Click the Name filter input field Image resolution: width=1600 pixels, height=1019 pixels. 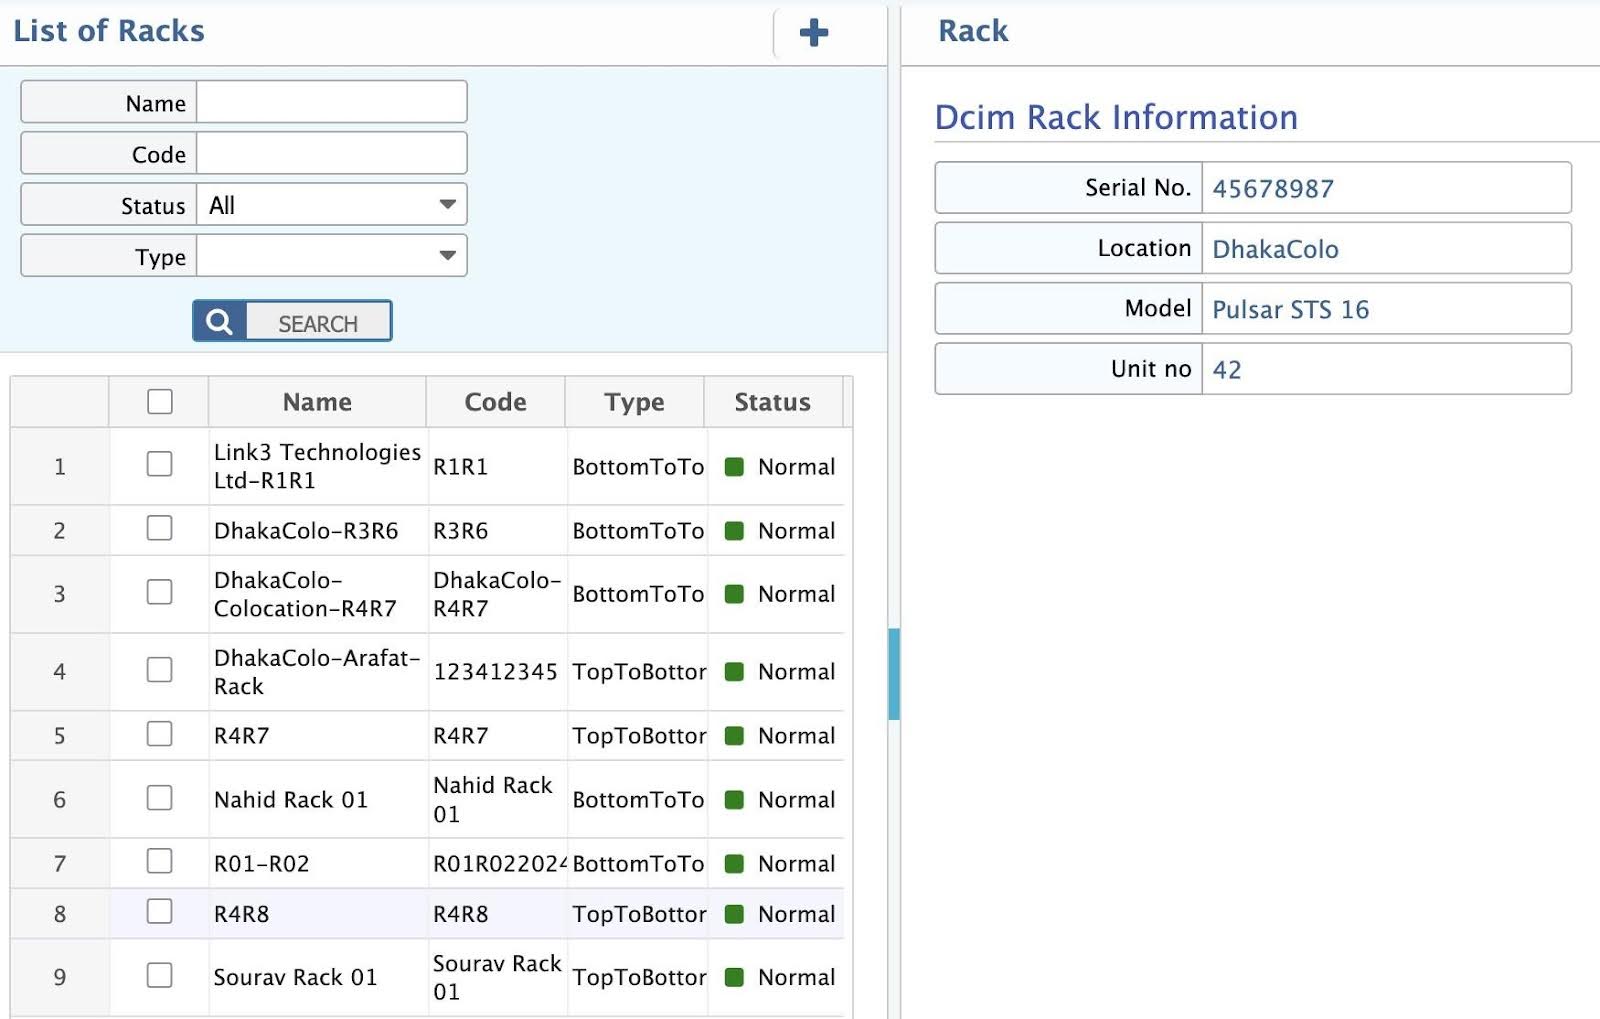pyautogui.click(x=331, y=101)
